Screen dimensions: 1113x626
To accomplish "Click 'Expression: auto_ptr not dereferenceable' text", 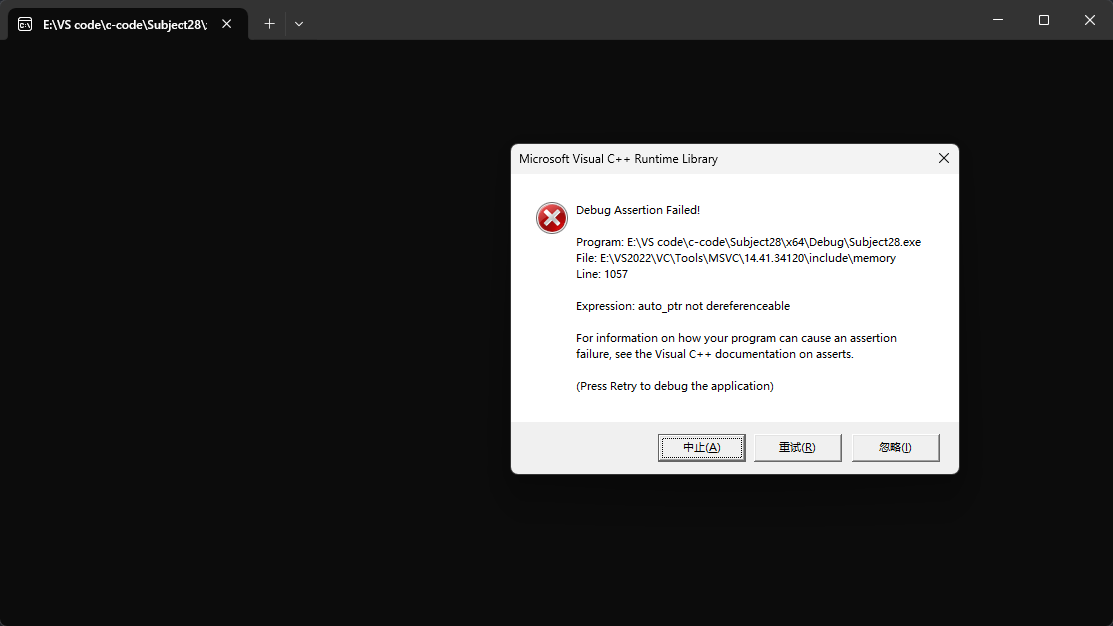I will coord(683,306).
